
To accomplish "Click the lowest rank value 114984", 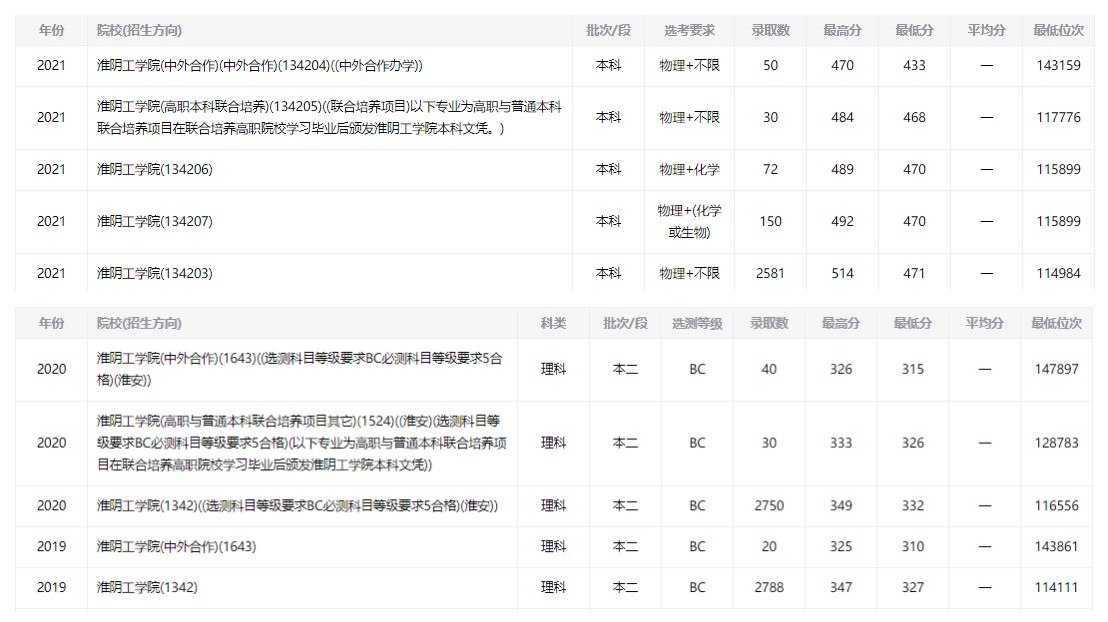I will point(1058,274).
